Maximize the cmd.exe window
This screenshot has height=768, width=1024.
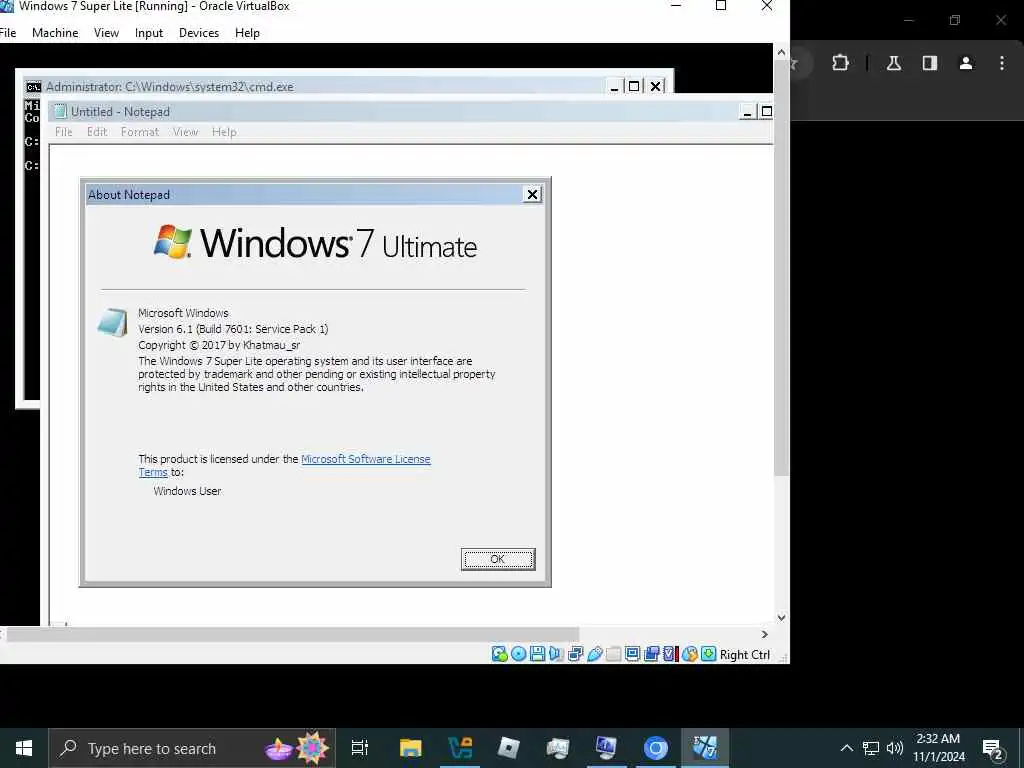point(633,86)
